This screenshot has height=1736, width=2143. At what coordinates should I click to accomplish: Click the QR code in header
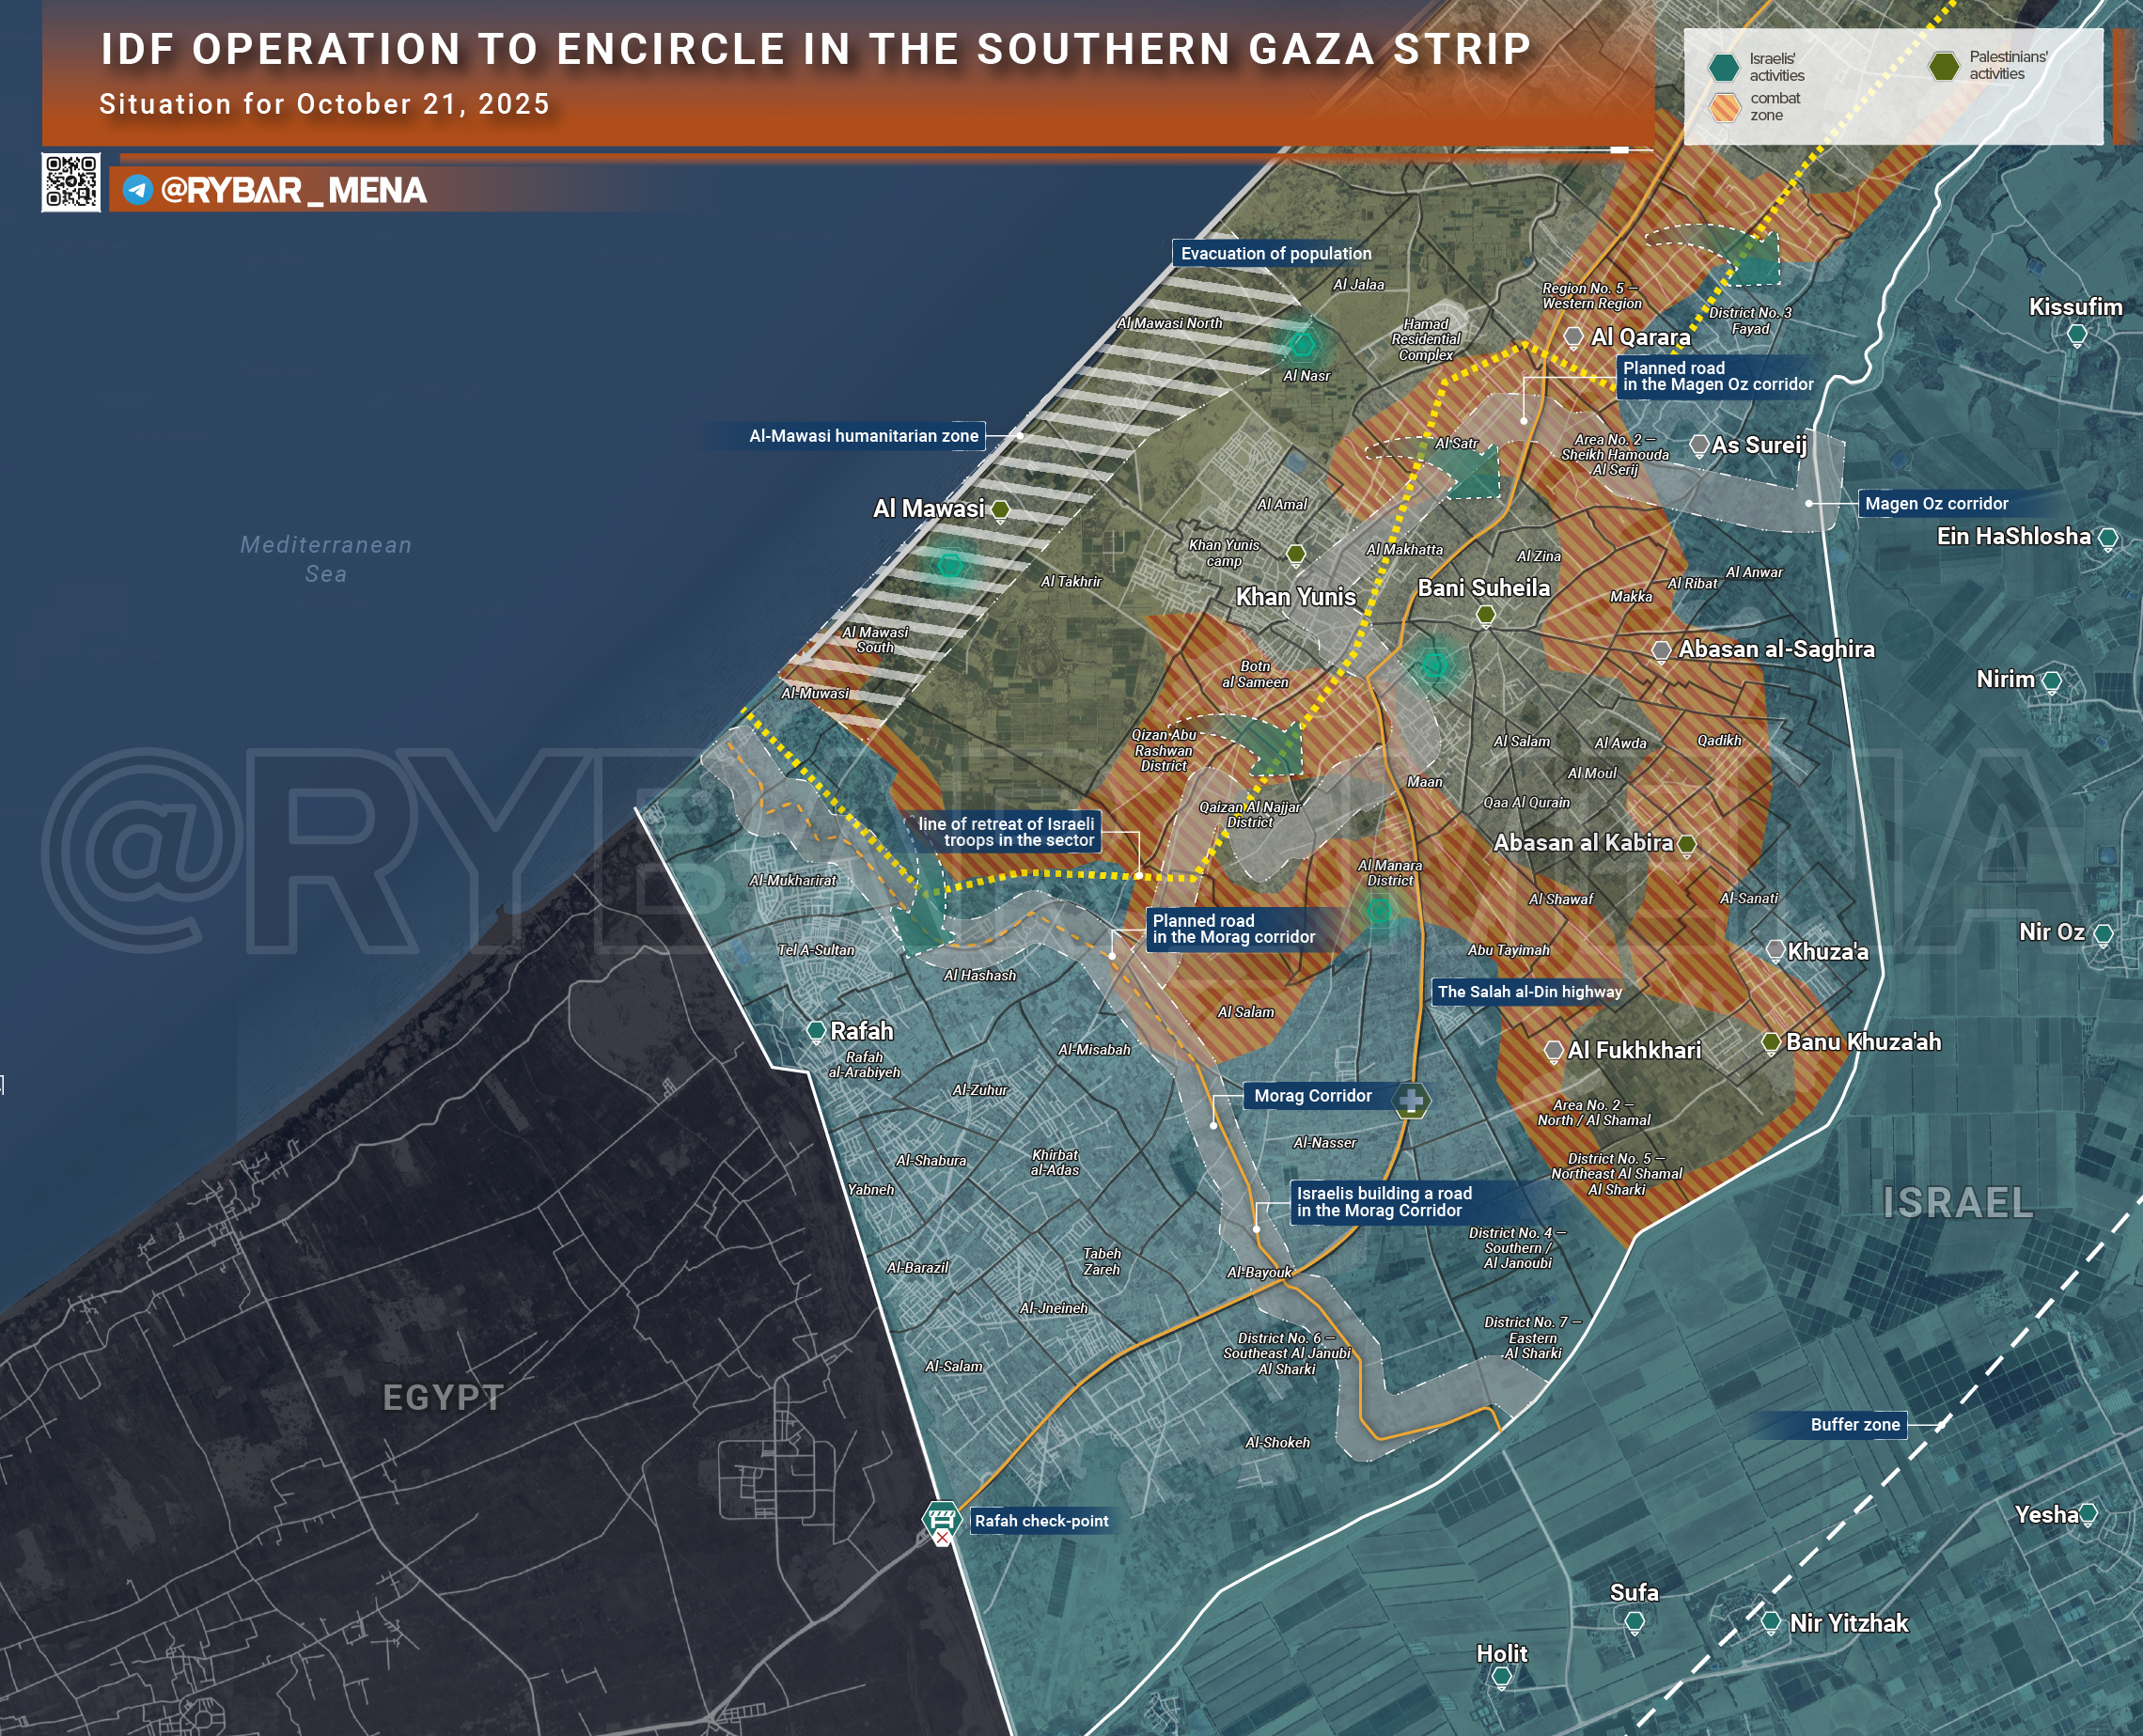tap(70, 182)
